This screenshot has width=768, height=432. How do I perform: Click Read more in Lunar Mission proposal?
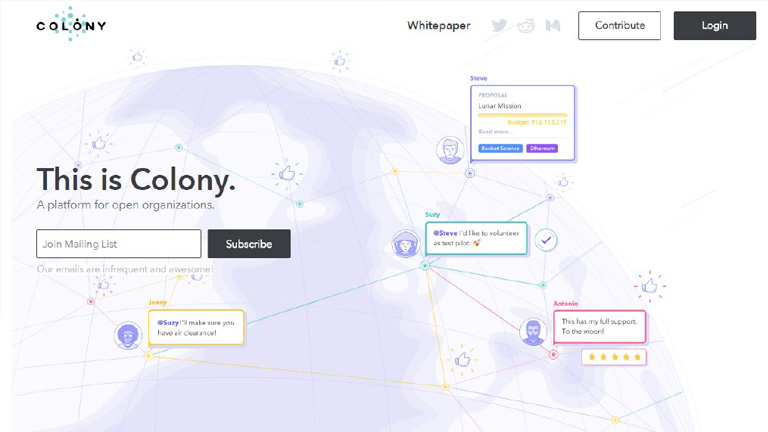[x=495, y=131]
